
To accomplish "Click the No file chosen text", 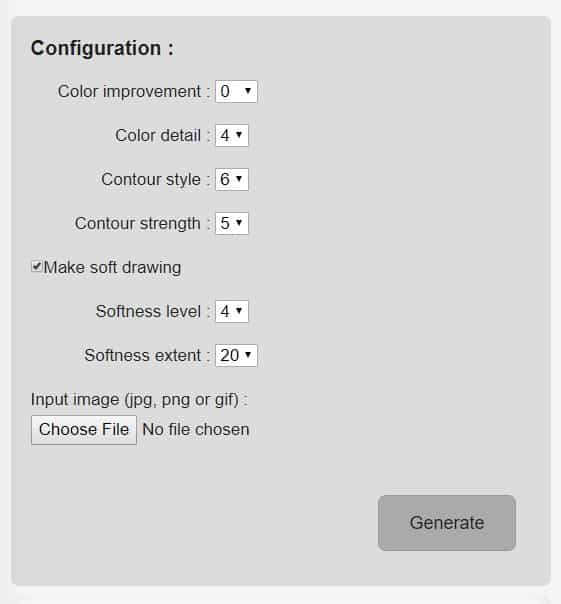I will [x=196, y=430].
